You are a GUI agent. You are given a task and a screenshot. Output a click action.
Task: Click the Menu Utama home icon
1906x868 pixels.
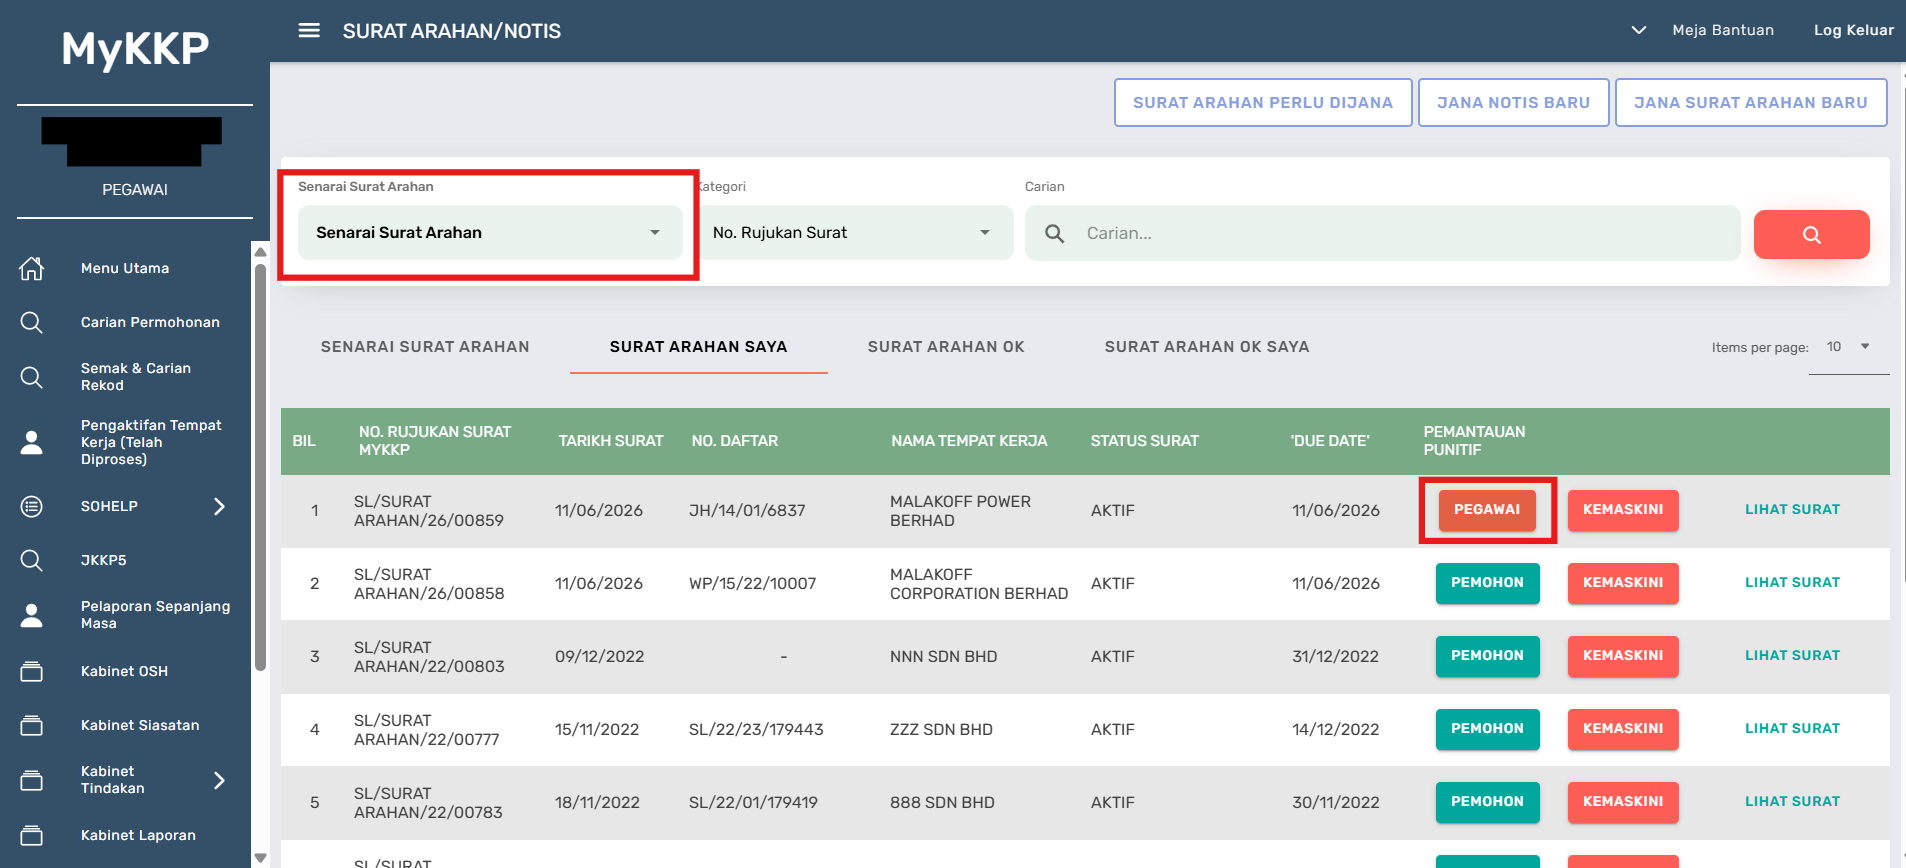pos(32,268)
